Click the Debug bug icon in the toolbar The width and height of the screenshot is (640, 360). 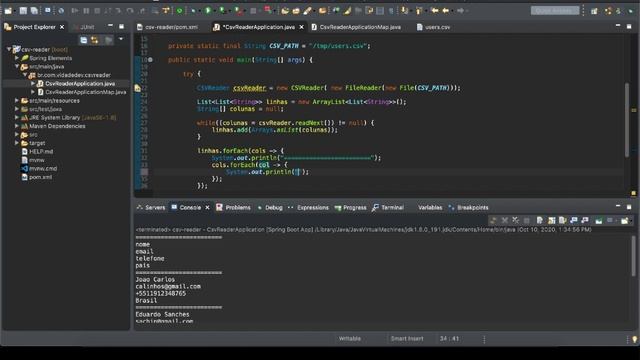[x=193, y=11]
